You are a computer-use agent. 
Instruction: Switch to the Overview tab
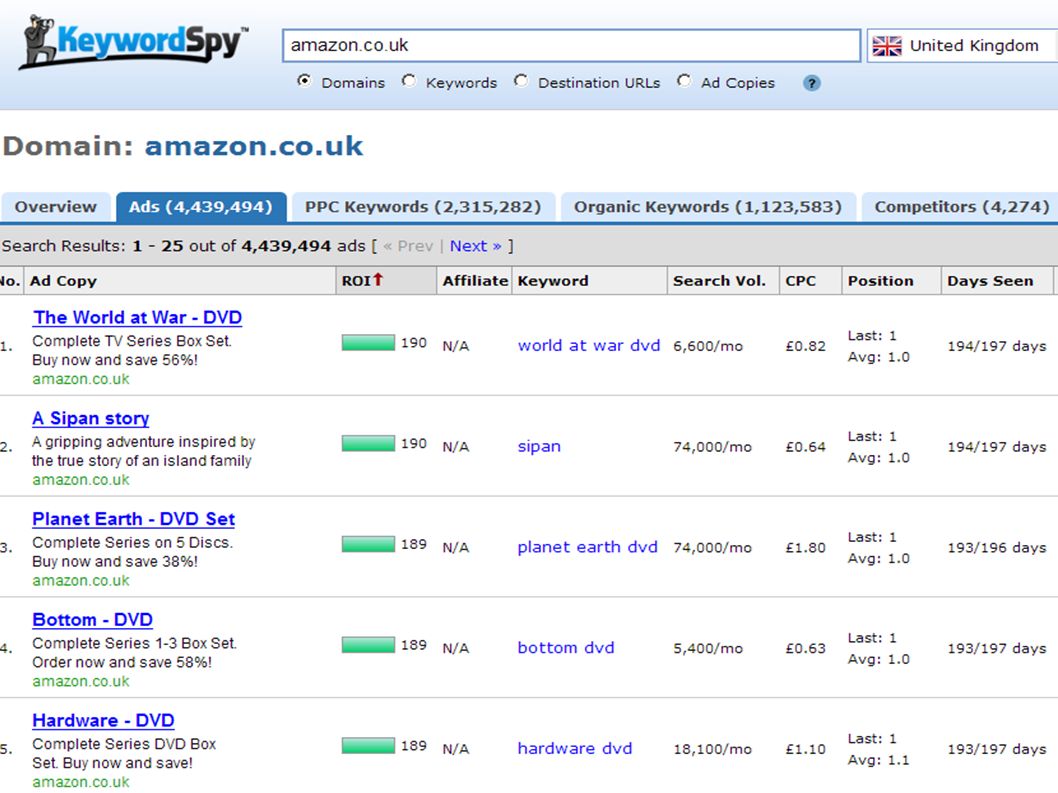[56, 207]
